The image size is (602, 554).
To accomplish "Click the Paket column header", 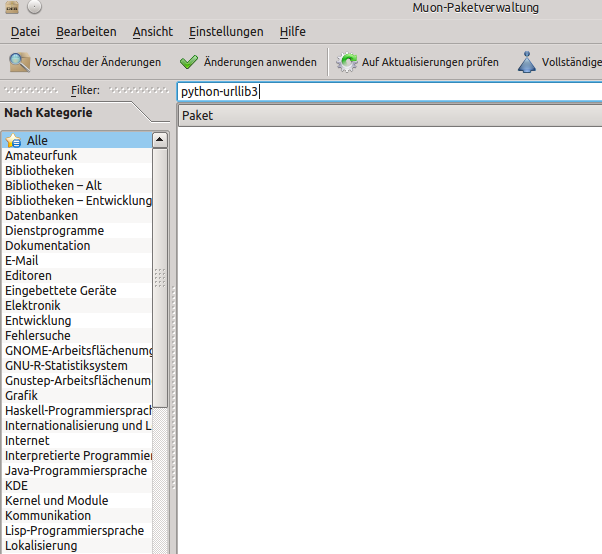I will pyautogui.click(x=388, y=116).
